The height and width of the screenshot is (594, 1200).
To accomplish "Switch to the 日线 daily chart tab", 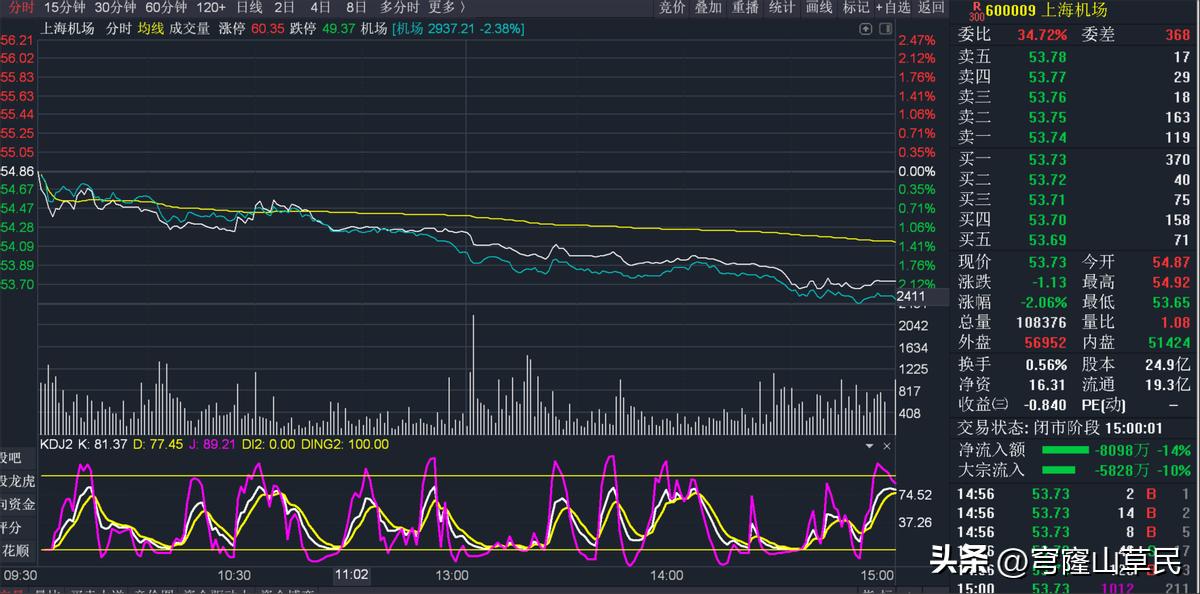I will pos(249,8).
